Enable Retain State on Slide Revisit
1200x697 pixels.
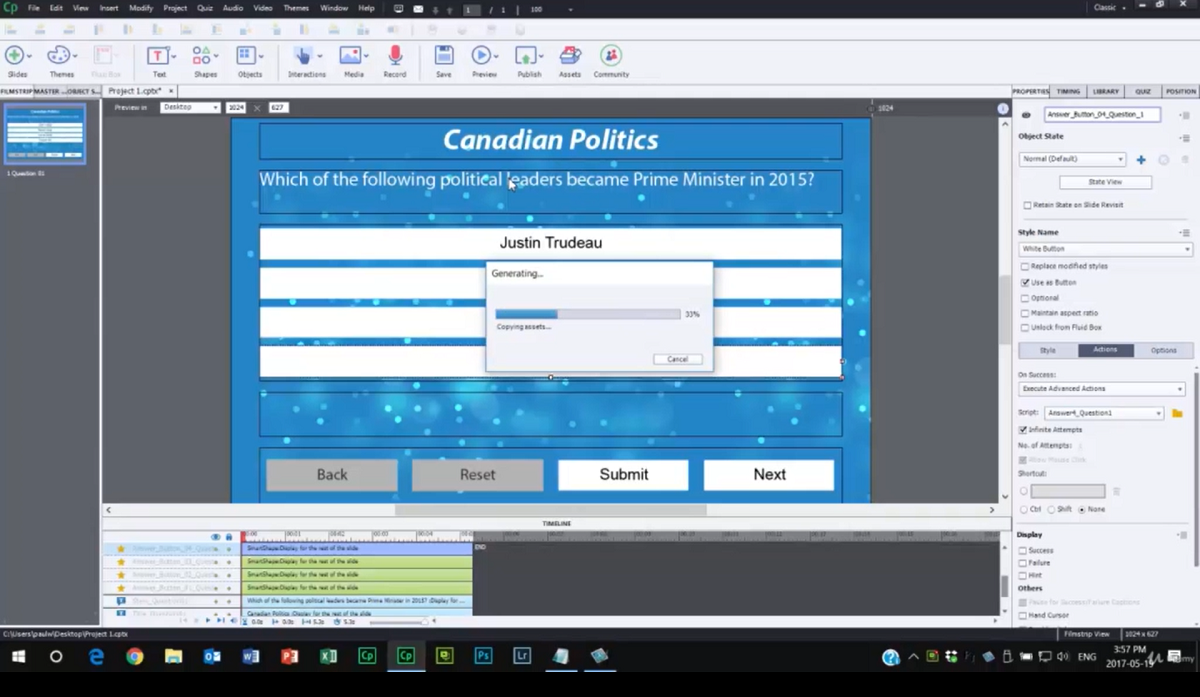(x=1027, y=205)
